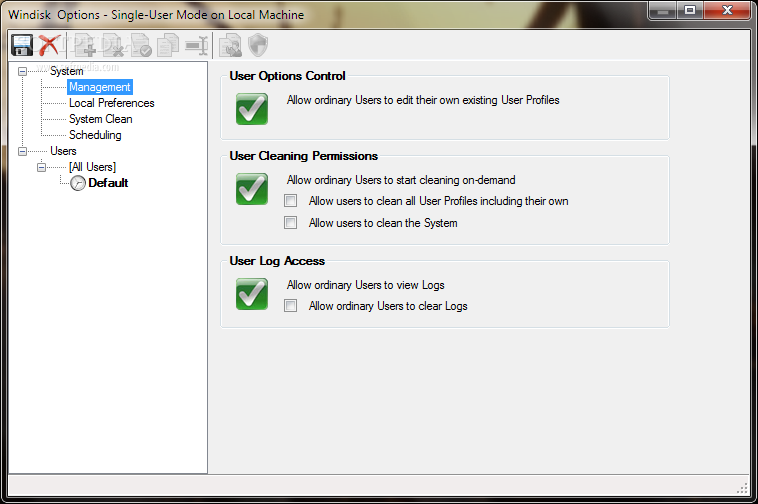Click 'Allow ordinary Users to start cleaning on-demand' text

coord(401,180)
